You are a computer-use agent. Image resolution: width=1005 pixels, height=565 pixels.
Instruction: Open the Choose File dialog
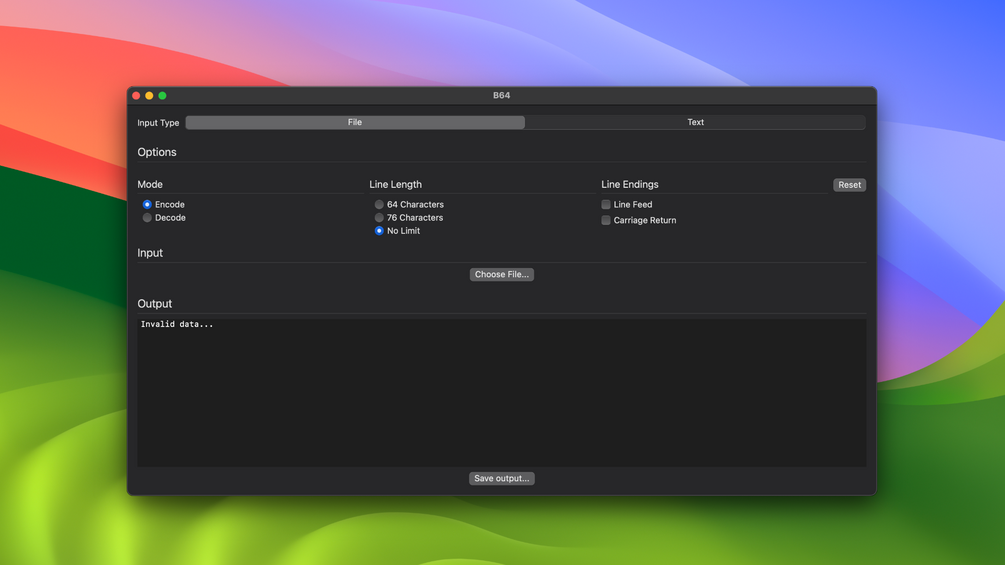click(x=502, y=274)
